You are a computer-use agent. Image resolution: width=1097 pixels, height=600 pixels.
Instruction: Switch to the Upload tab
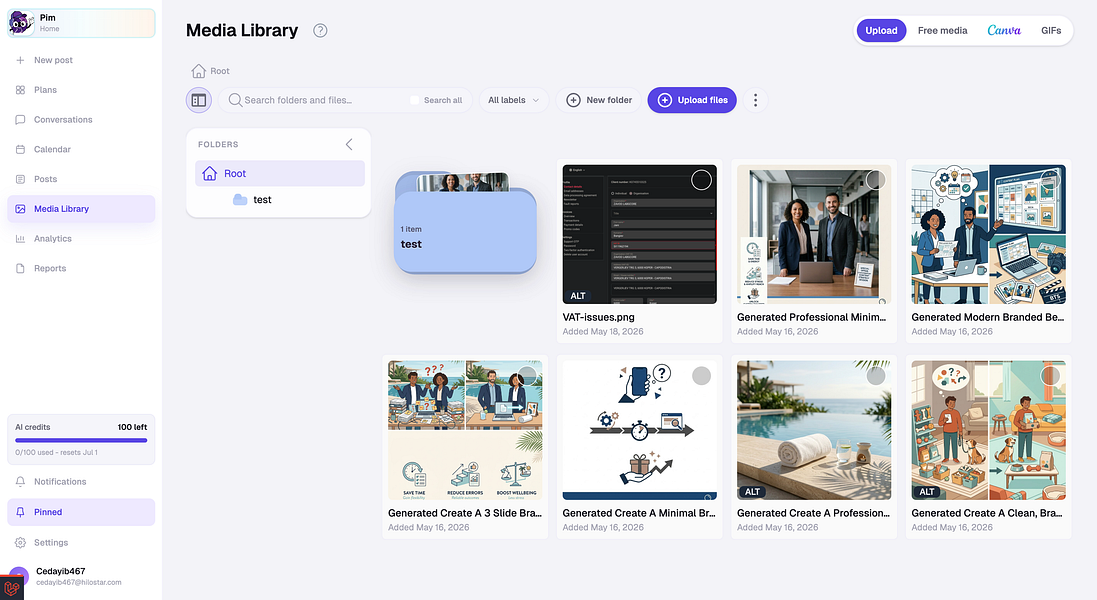(x=881, y=30)
